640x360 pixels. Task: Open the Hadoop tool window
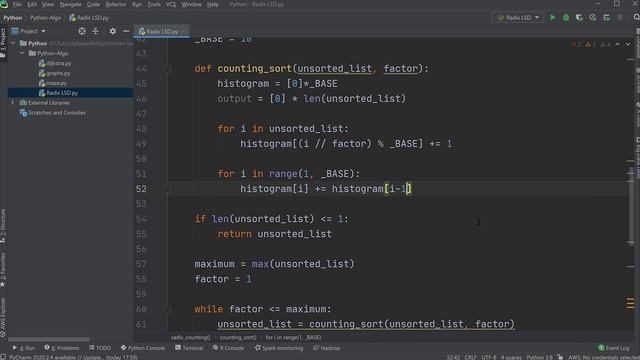pyautogui.click(x=327, y=348)
